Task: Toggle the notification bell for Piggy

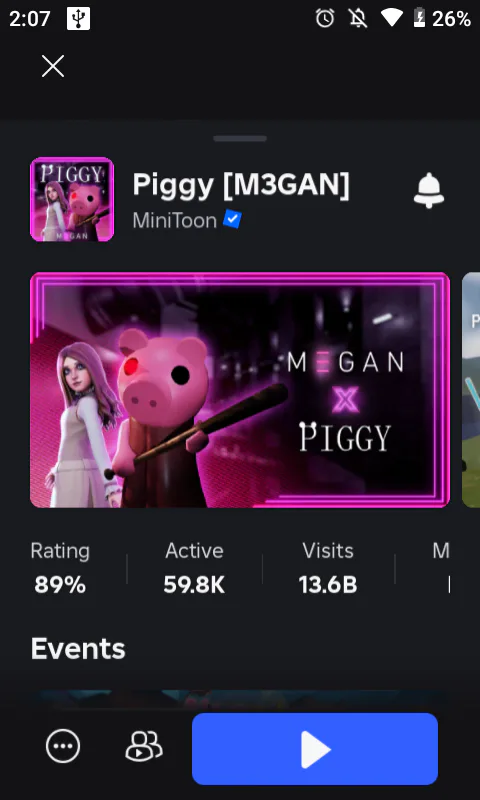Action: (x=428, y=190)
